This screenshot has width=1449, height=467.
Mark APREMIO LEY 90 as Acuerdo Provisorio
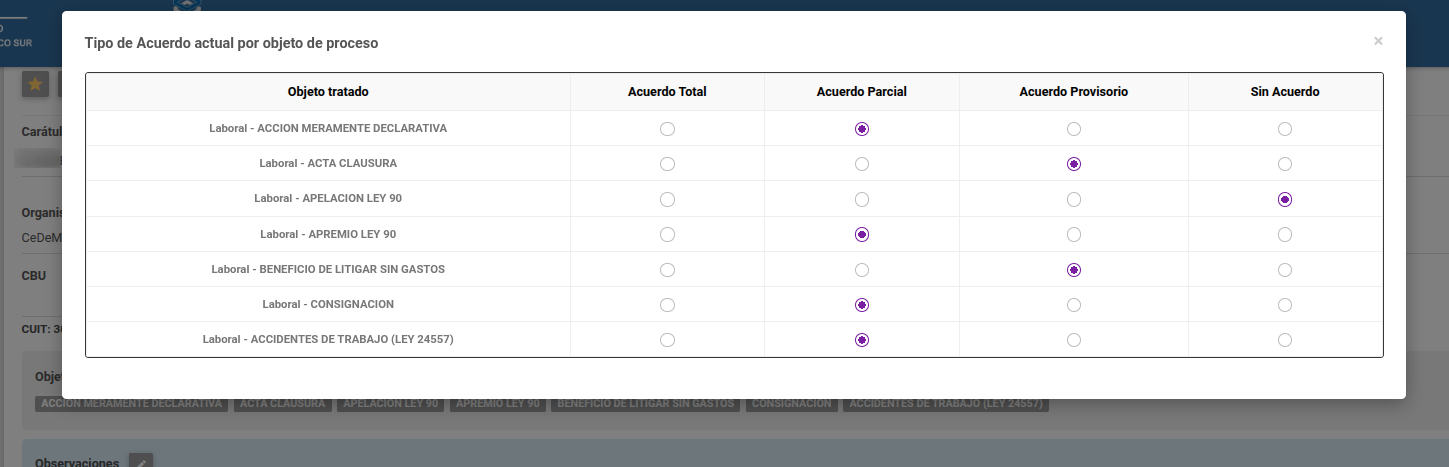[1073, 234]
